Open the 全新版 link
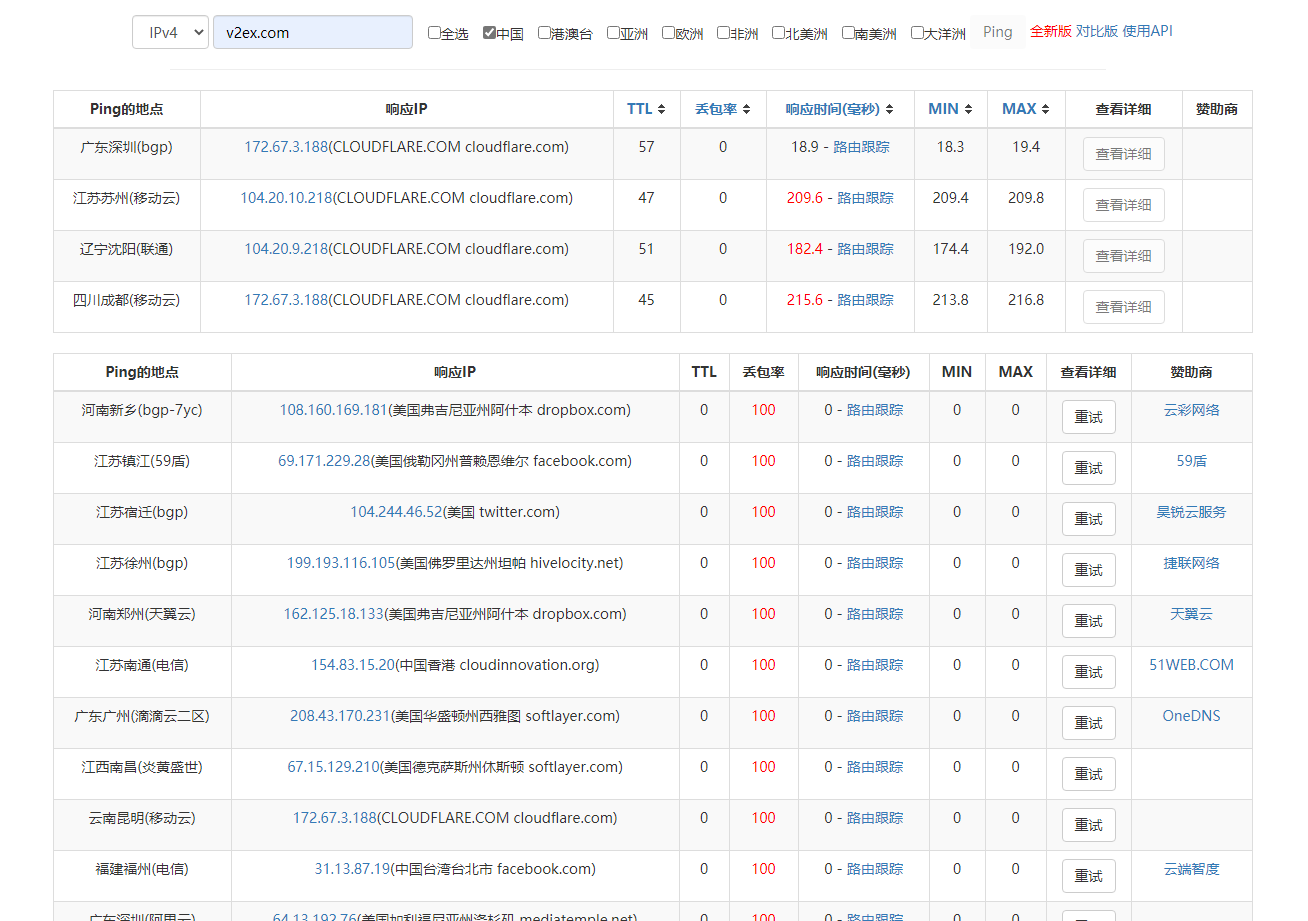Screen dimensions: 1308x921 pos(1050,31)
